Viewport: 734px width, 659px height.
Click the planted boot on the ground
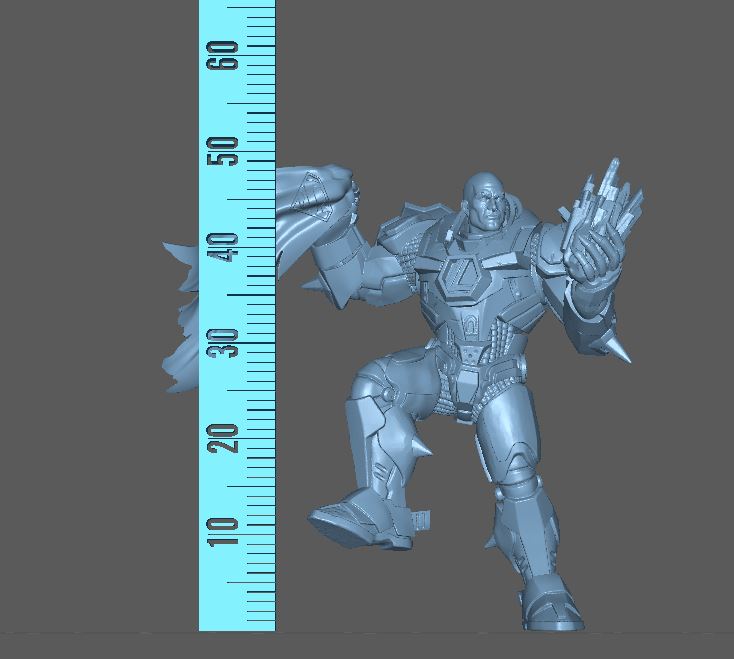pyautogui.click(x=551, y=606)
